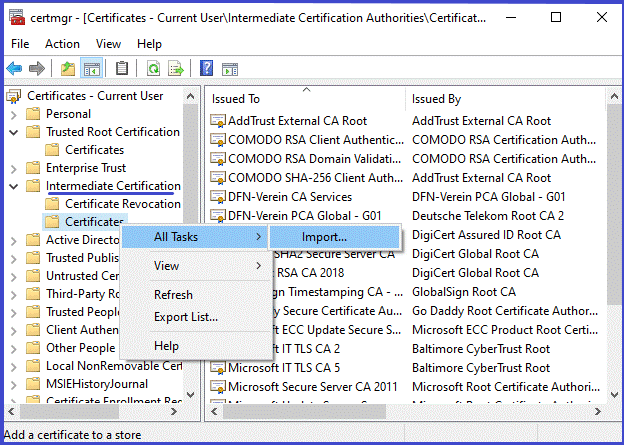Click the Certificate Revocation folder icon
Screen dimensions: 624x445
(x=52, y=204)
